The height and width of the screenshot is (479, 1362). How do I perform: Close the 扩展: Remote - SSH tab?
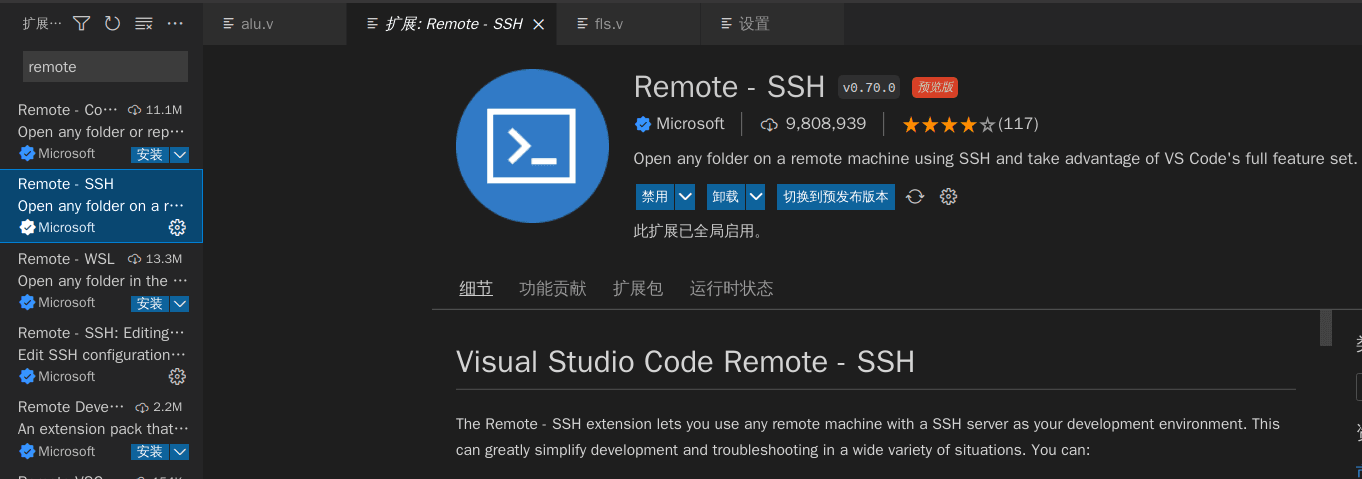[x=538, y=24]
